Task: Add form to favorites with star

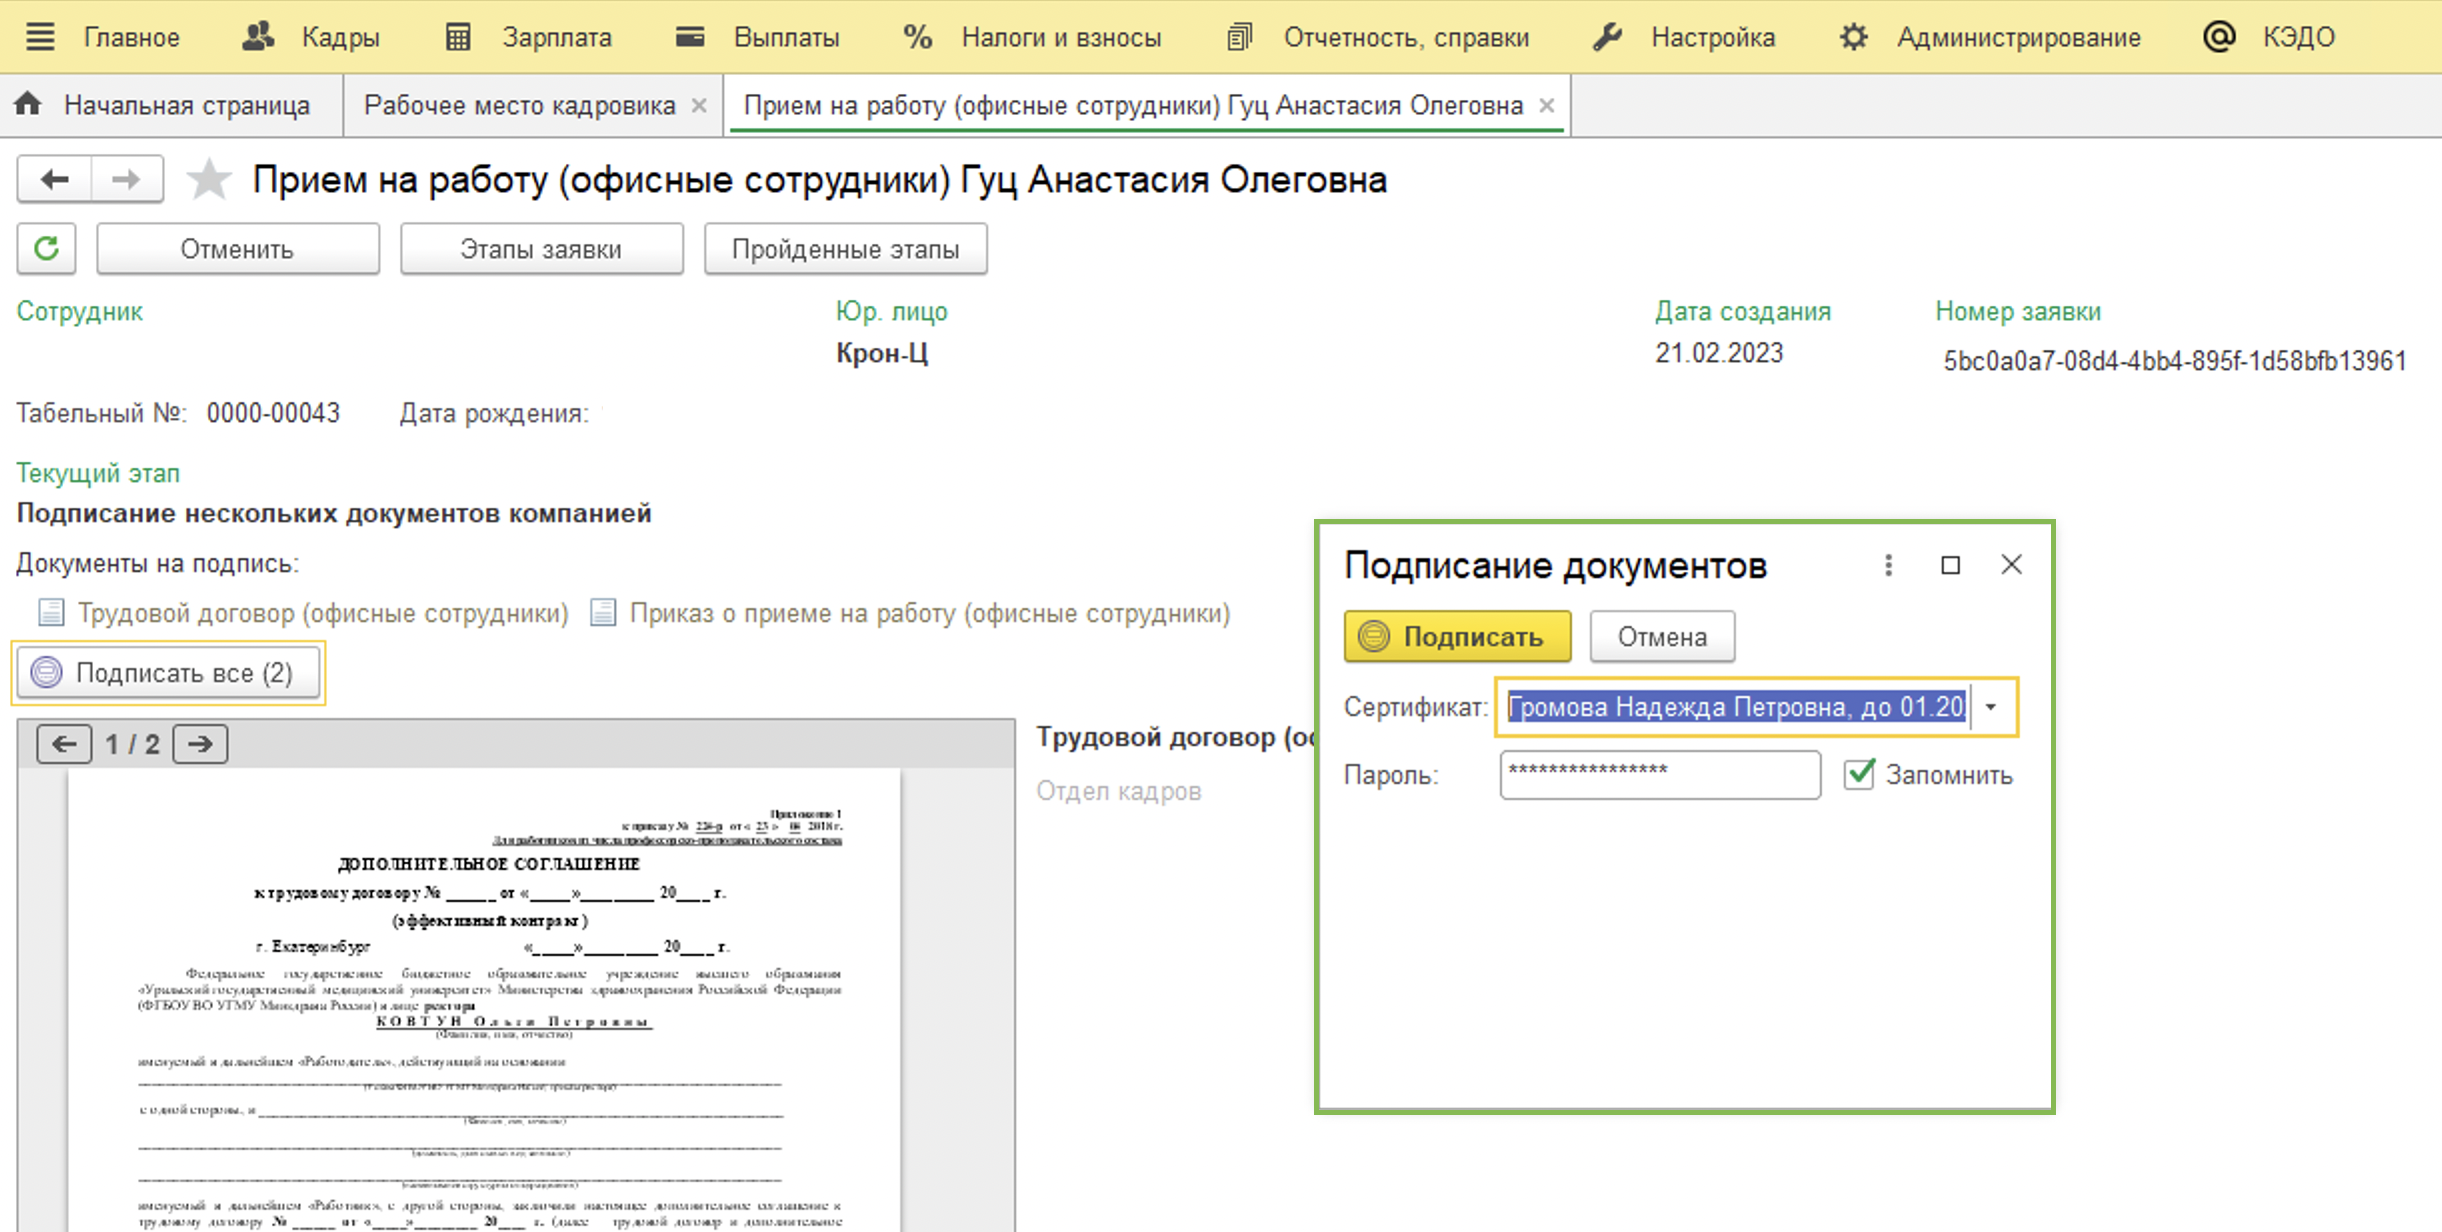Action: 209,180
